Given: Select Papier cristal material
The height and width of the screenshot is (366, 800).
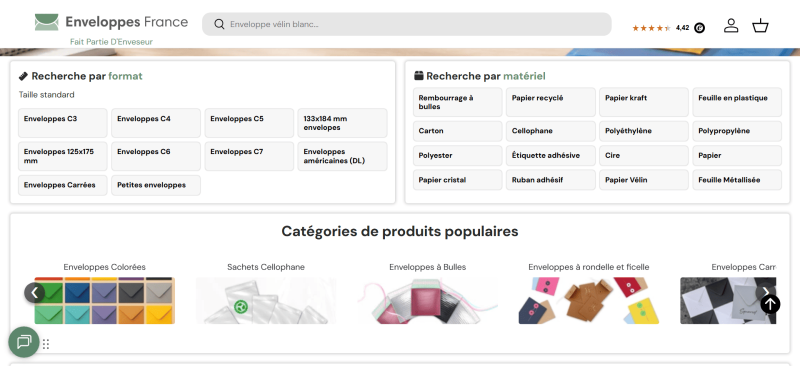Looking at the screenshot, I should (x=458, y=180).
